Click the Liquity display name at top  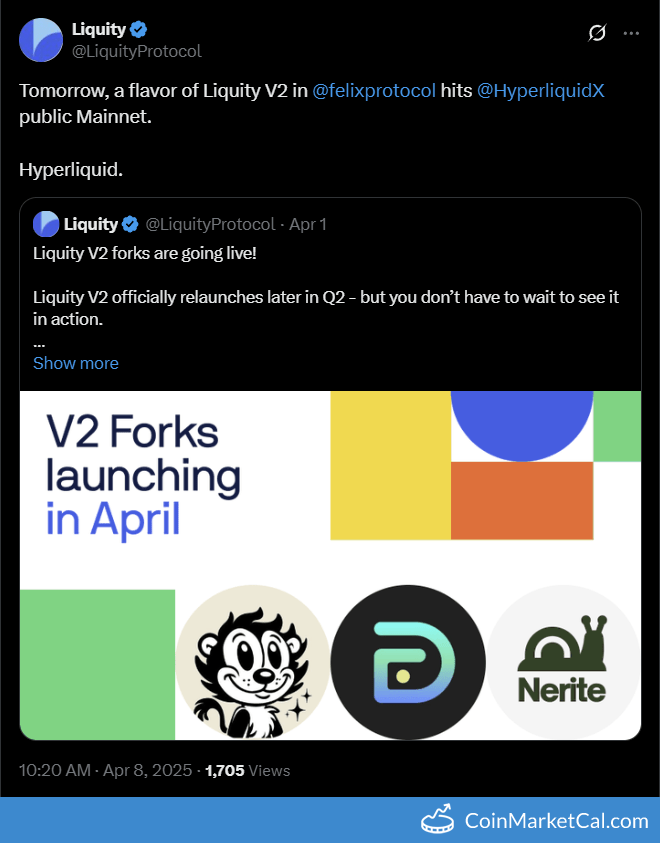click(99, 30)
